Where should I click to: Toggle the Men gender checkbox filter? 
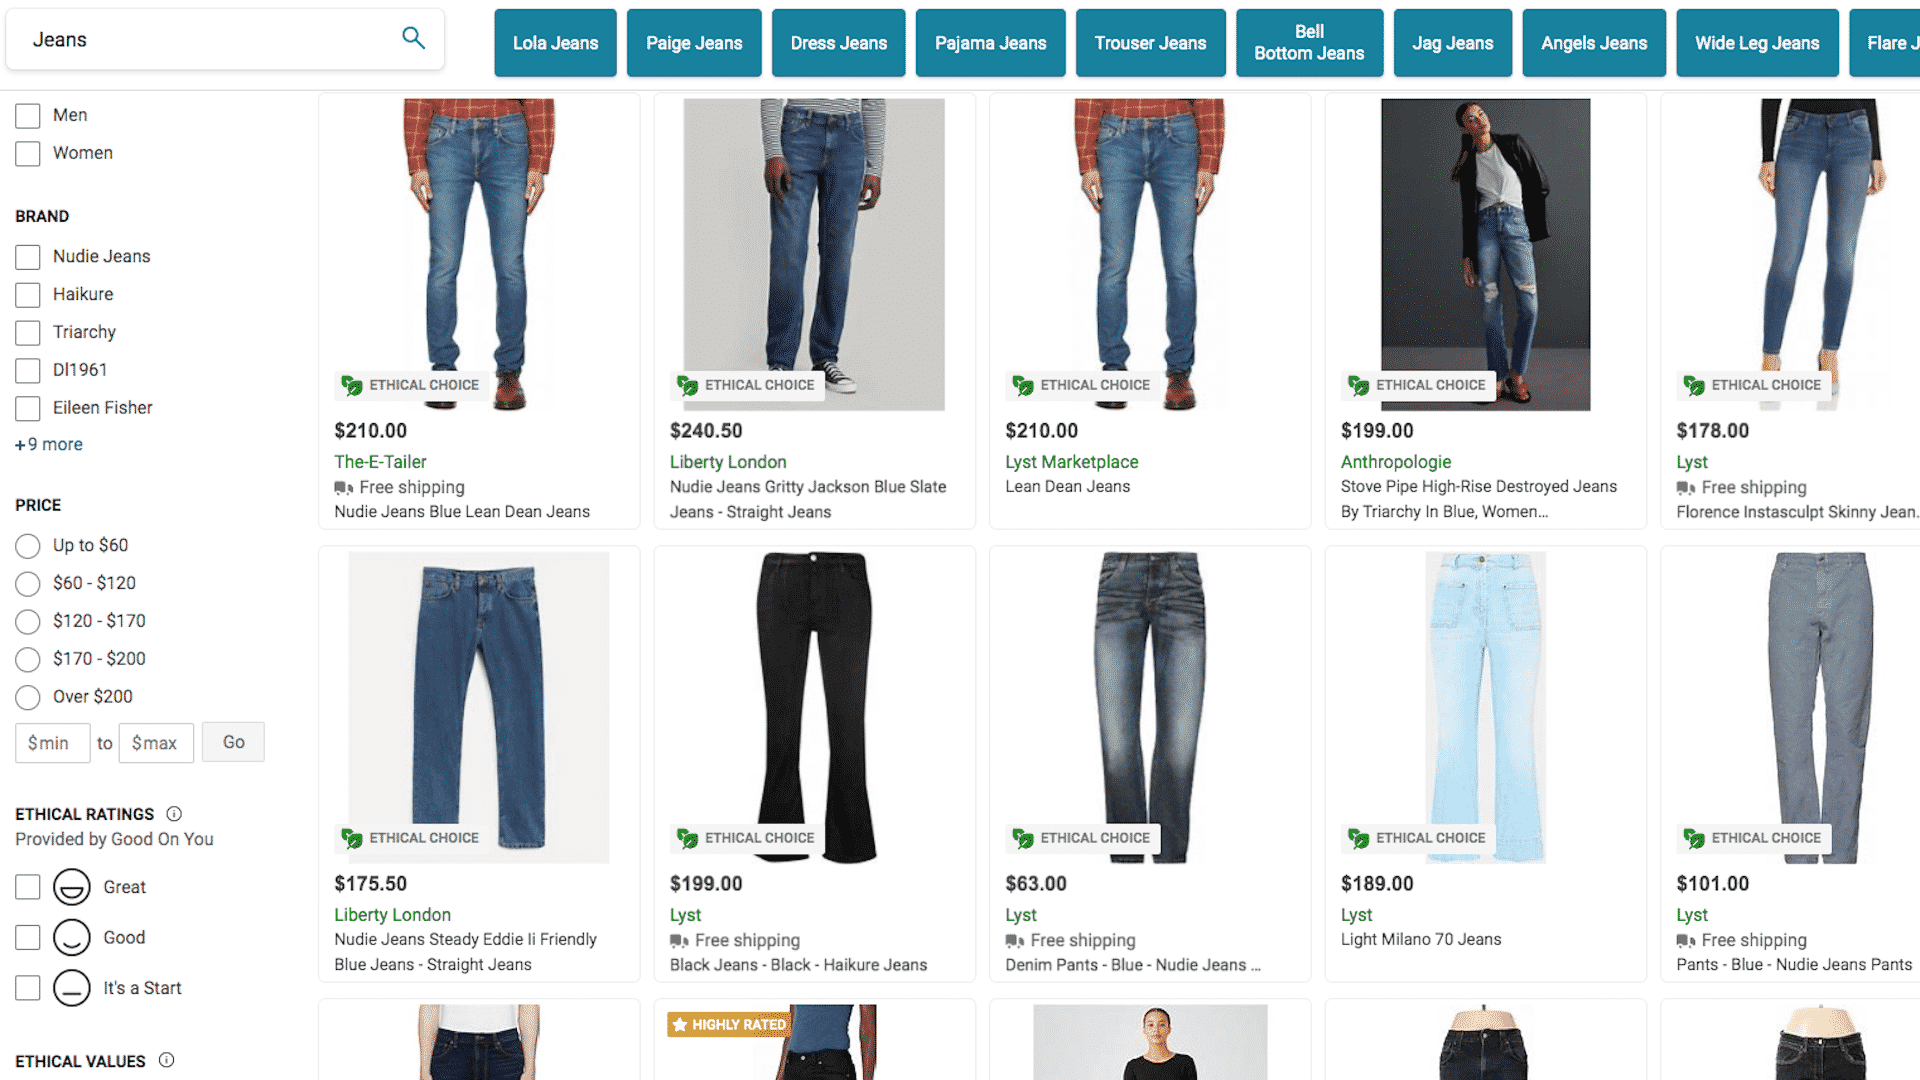pyautogui.click(x=29, y=115)
